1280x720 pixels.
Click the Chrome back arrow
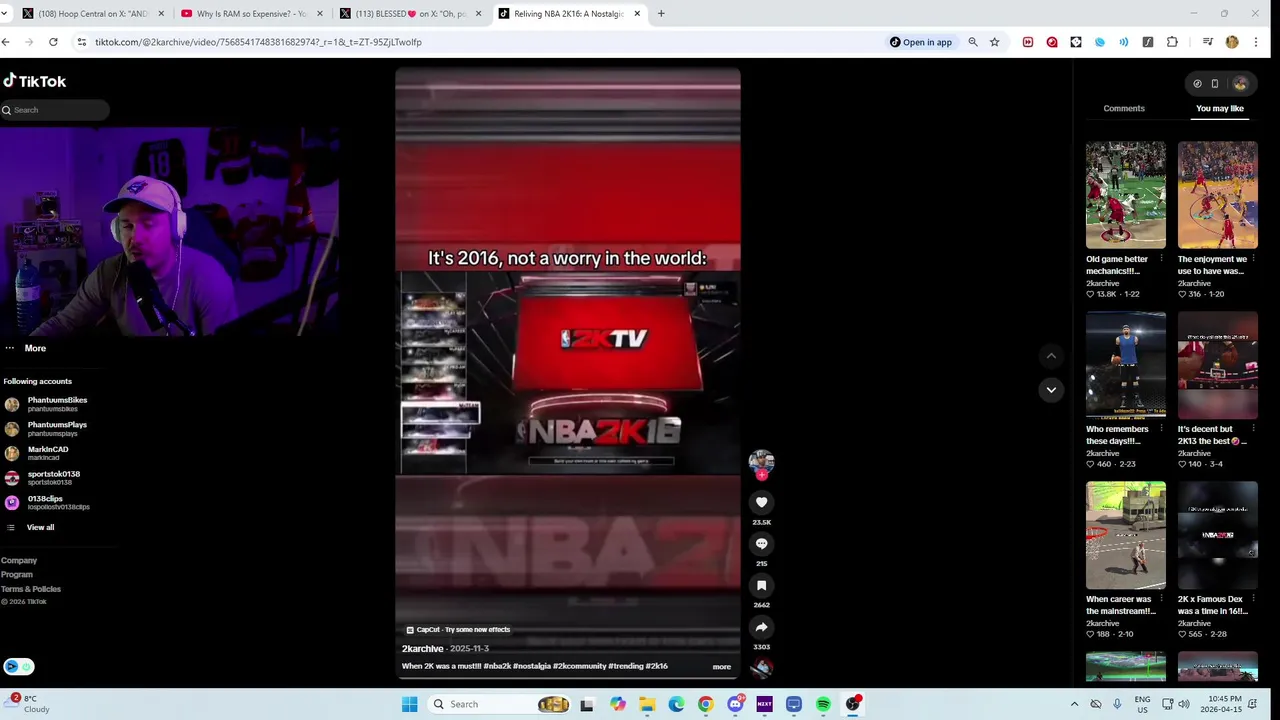coord(6,42)
